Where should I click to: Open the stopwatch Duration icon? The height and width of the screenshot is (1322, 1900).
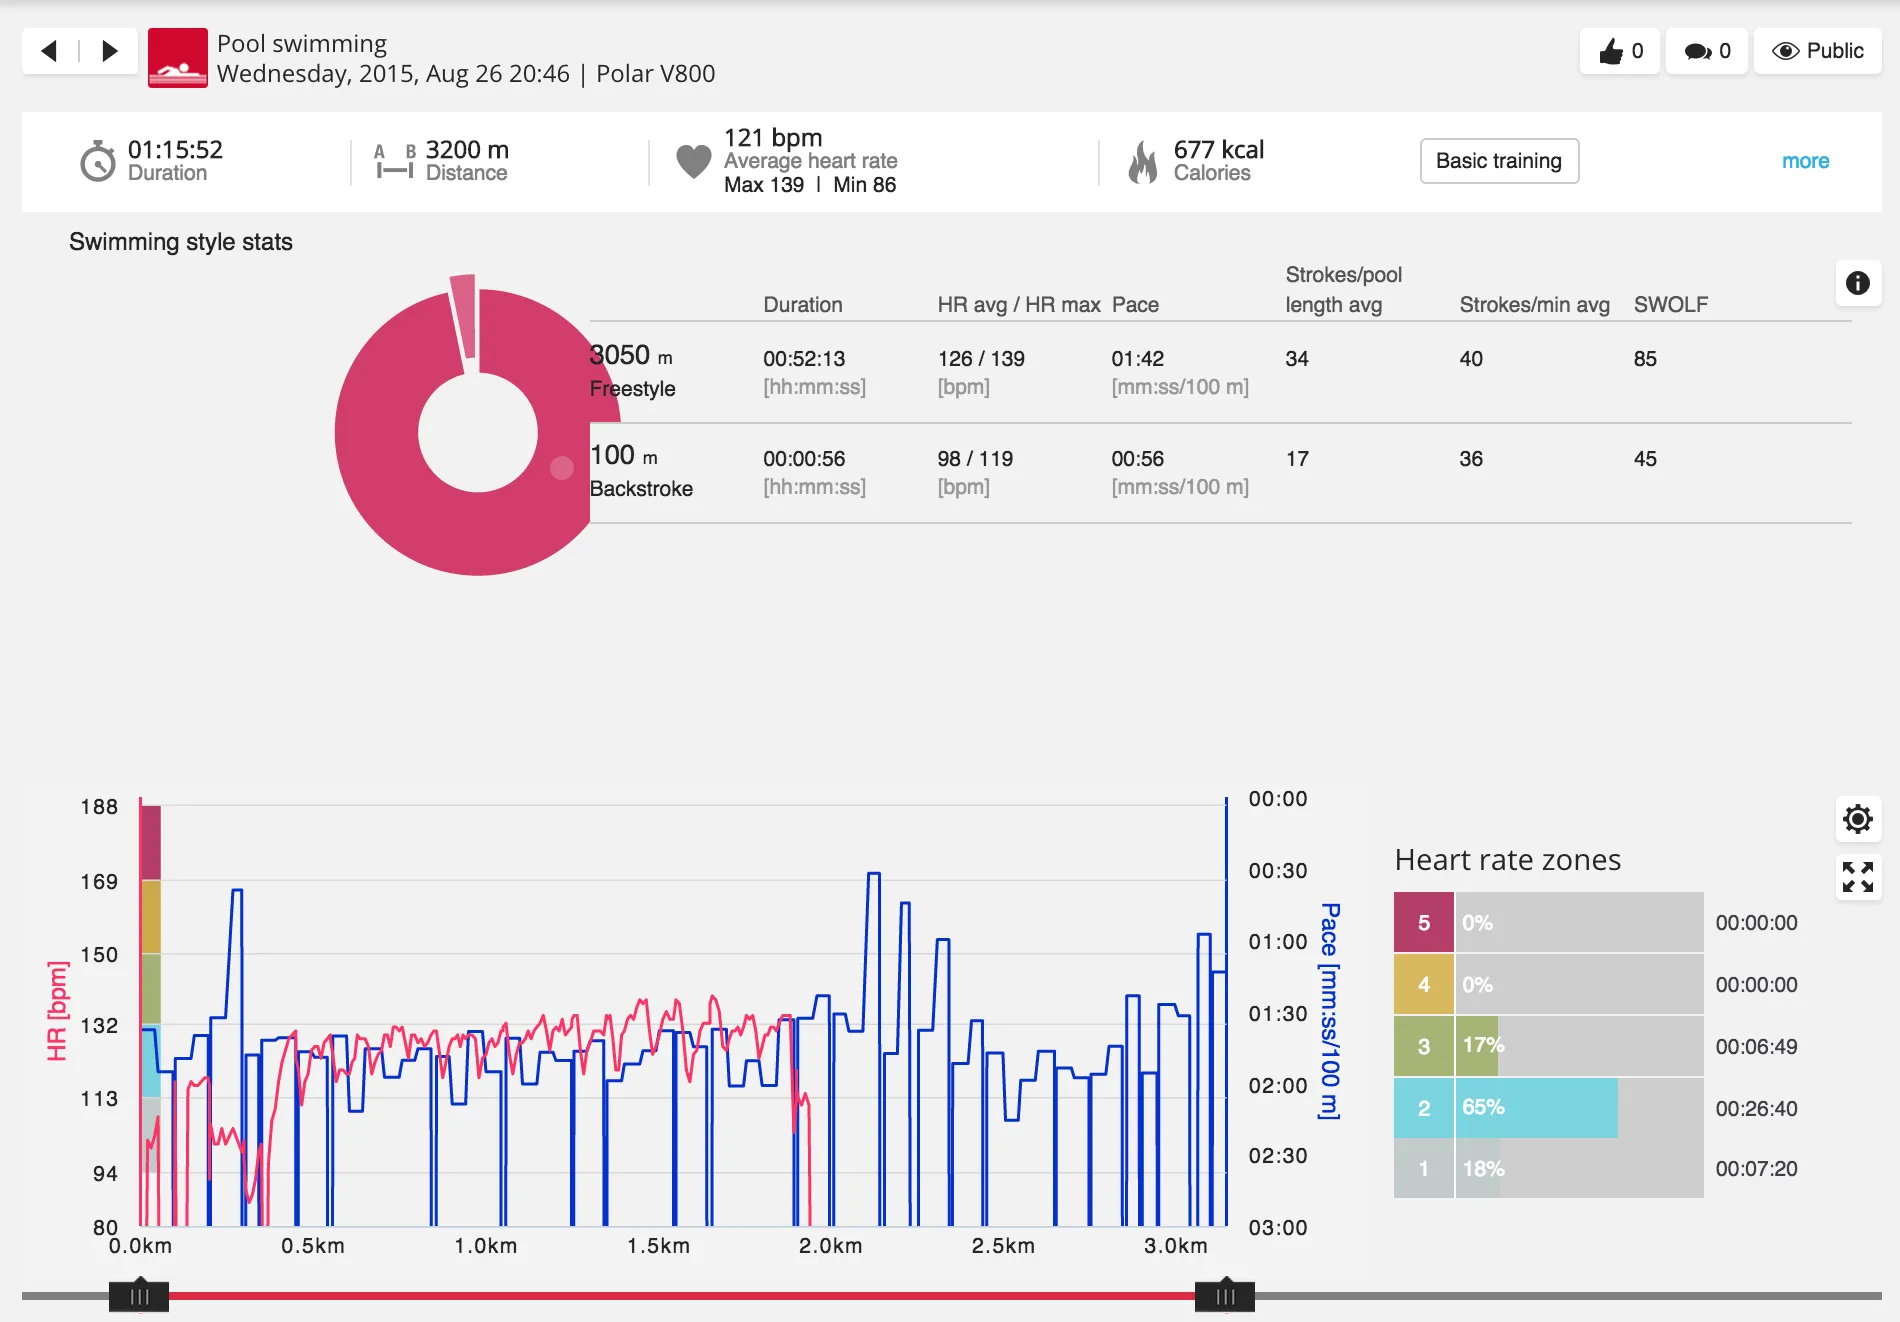coord(97,160)
